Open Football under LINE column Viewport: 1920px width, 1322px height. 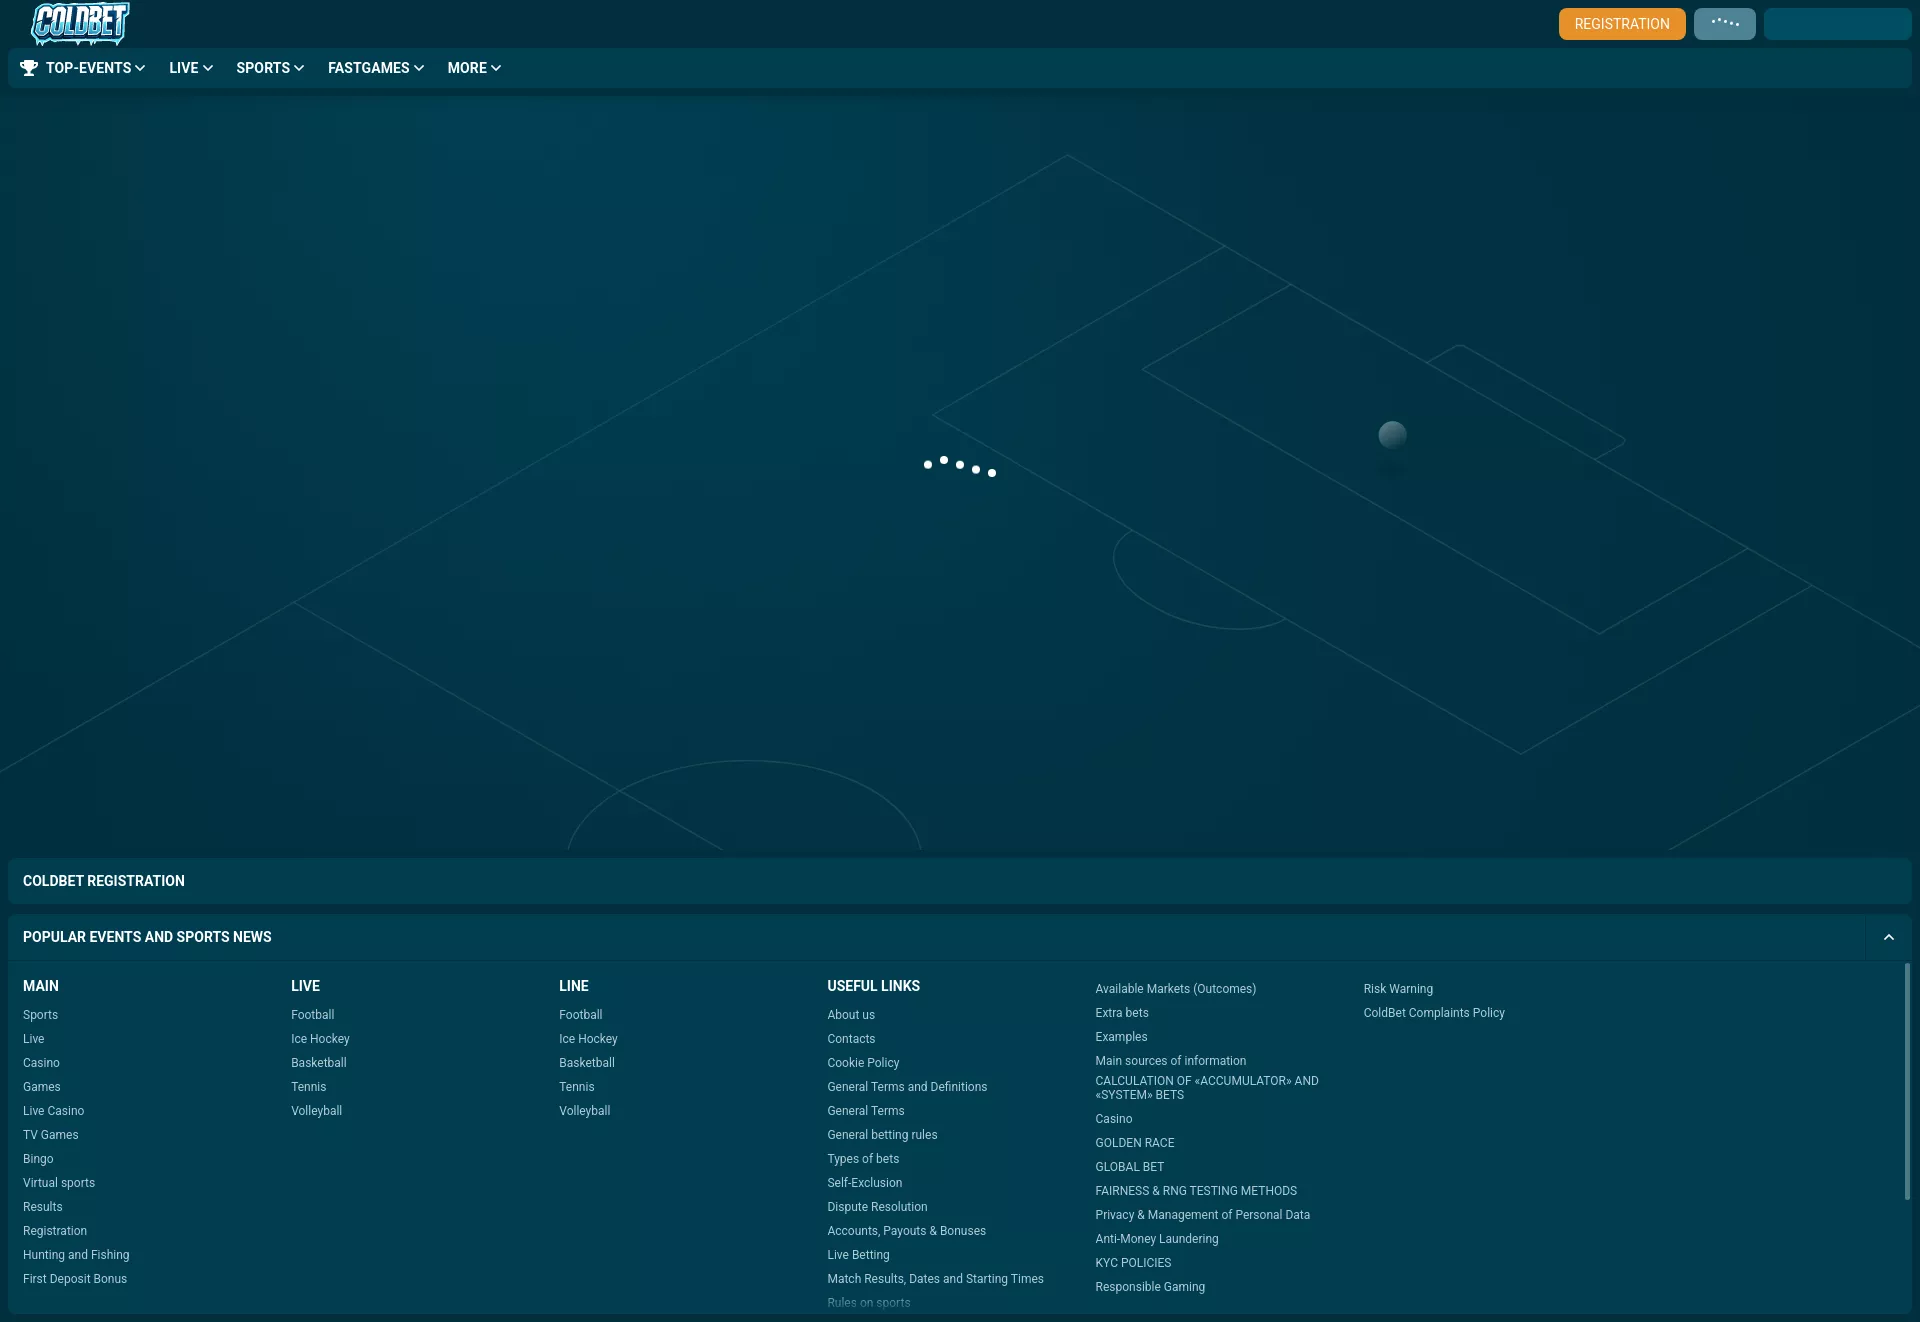click(x=581, y=1015)
